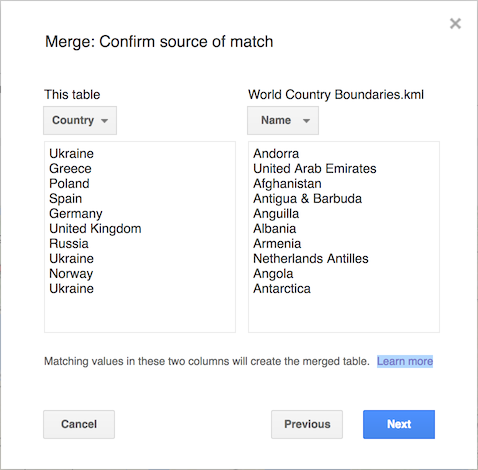
Task: Open the Learn more link
Action: point(405,361)
